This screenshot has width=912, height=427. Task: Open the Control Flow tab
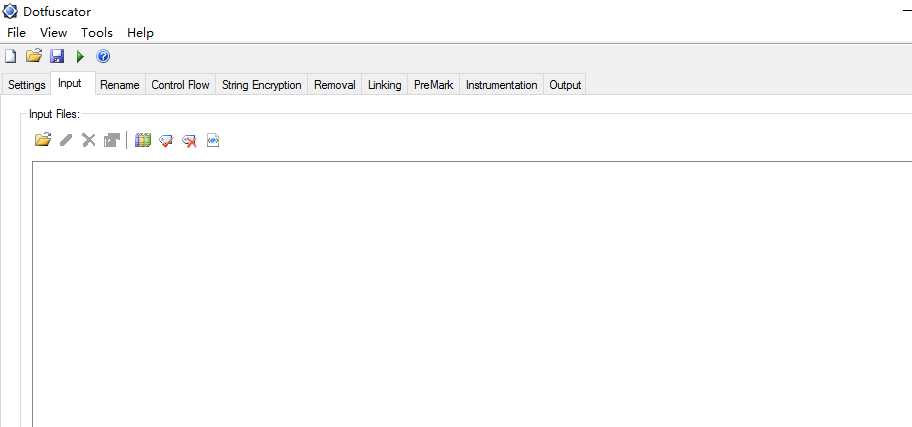point(180,84)
